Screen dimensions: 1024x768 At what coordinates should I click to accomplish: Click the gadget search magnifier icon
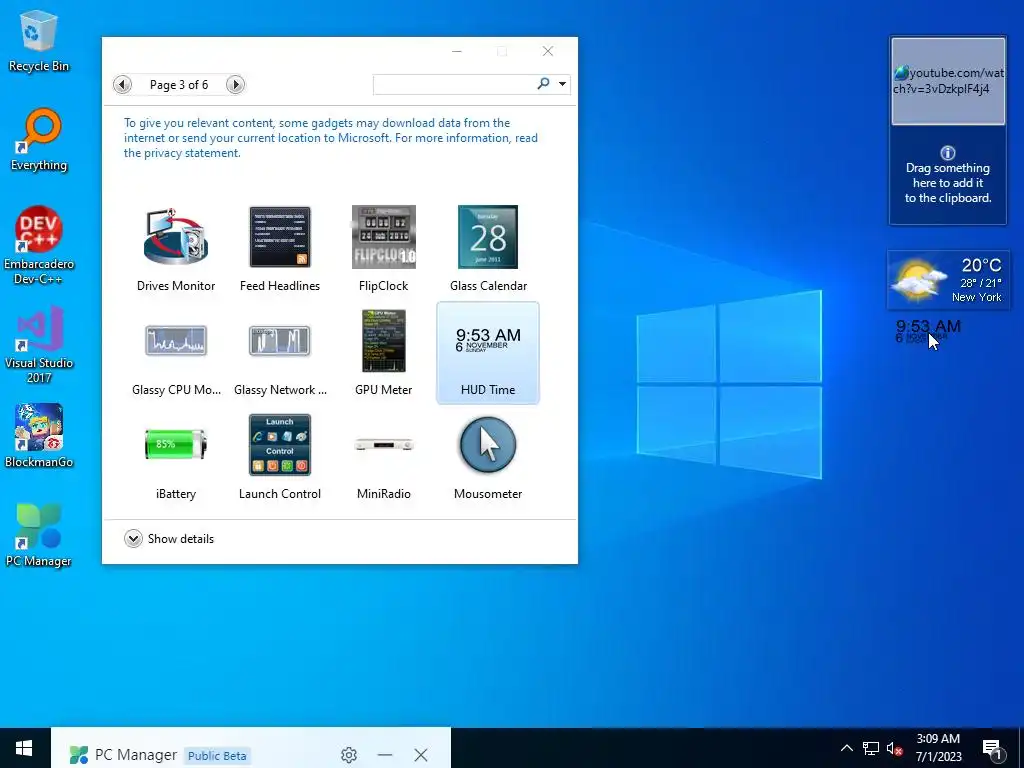pos(543,84)
